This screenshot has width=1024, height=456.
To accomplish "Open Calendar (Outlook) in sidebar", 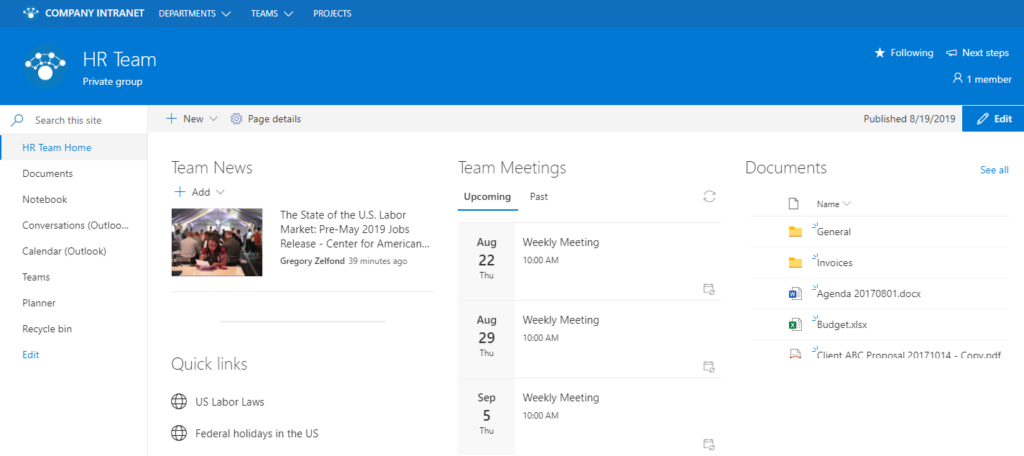I will coord(64,251).
